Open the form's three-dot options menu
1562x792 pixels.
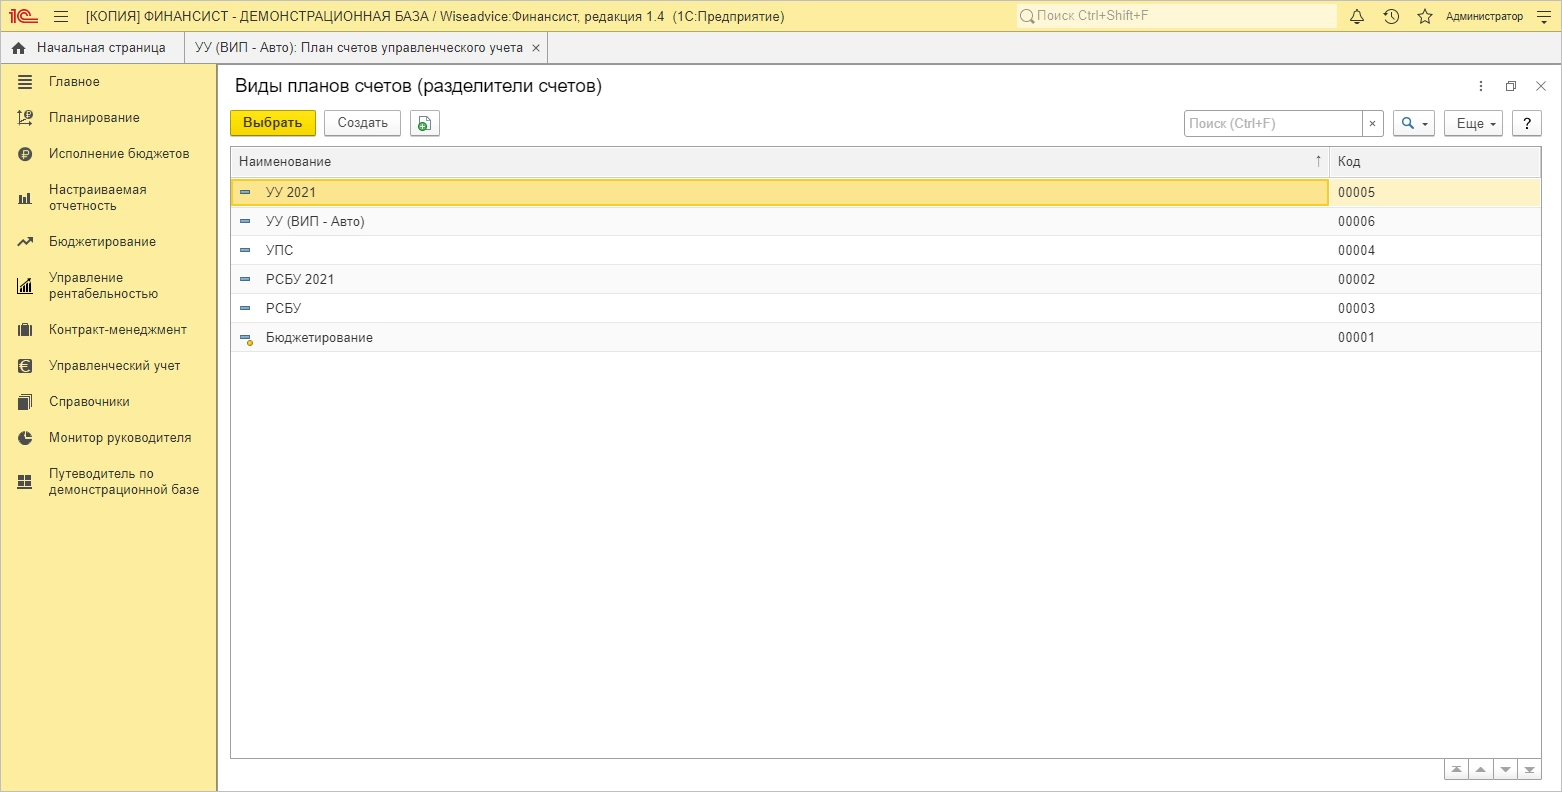(x=1480, y=86)
